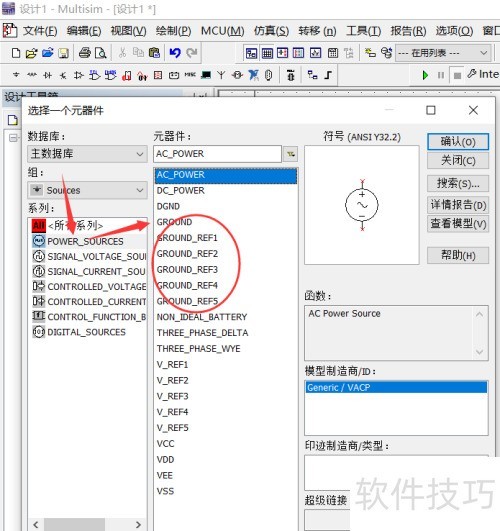The width and height of the screenshot is (500, 531).
Task: Stop the simulation
Action: tap(457, 75)
